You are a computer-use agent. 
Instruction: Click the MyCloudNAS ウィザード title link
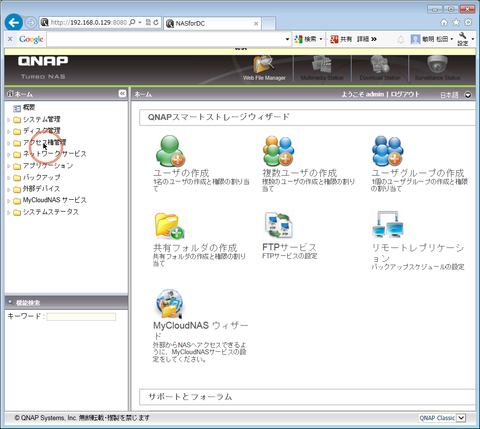coord(200,330)
